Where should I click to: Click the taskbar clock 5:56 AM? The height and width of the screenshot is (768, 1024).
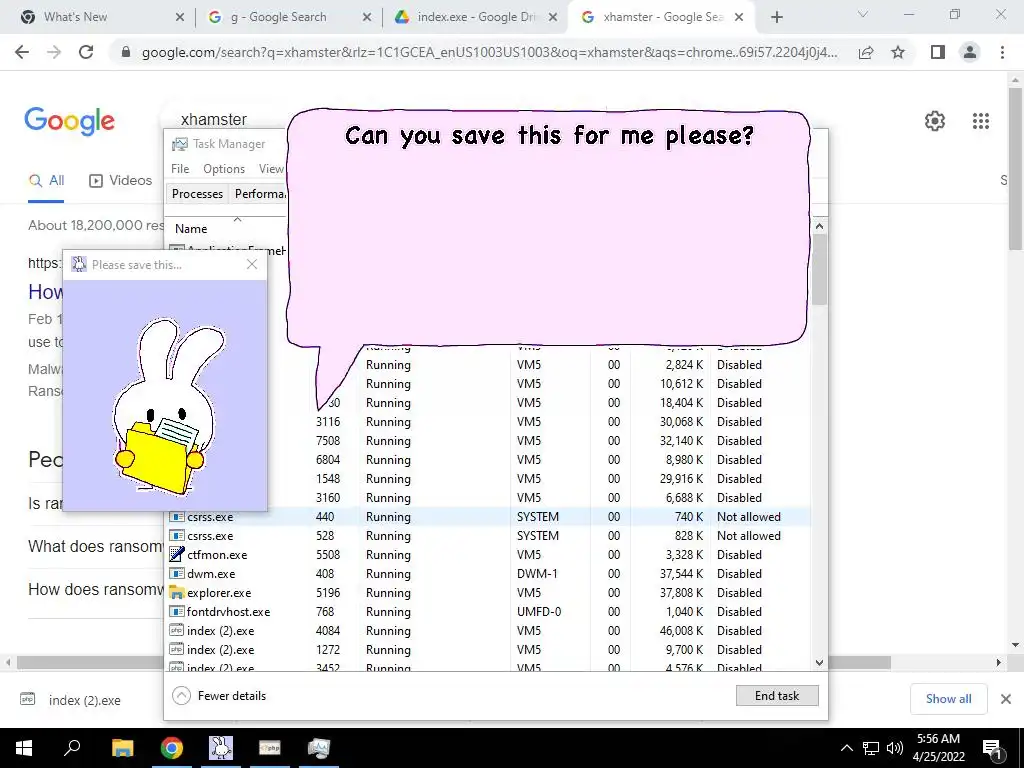pyautogui.click(x=938, y=739)
